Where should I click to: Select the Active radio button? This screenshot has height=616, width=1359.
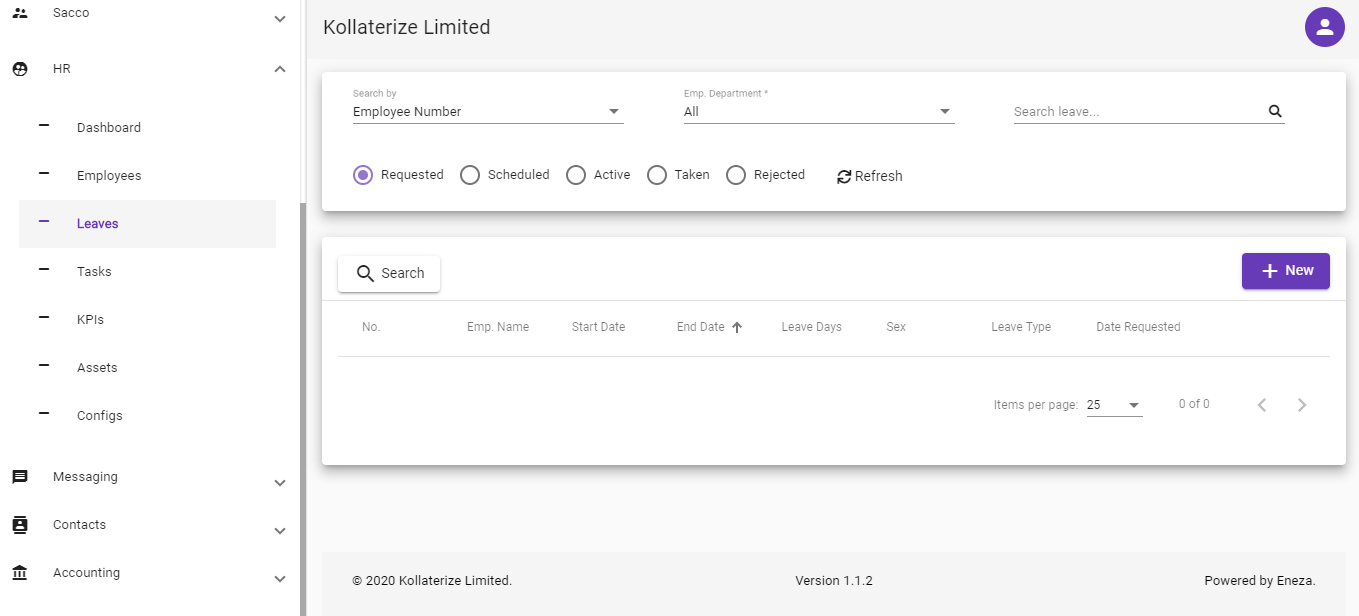coord(576,175)
